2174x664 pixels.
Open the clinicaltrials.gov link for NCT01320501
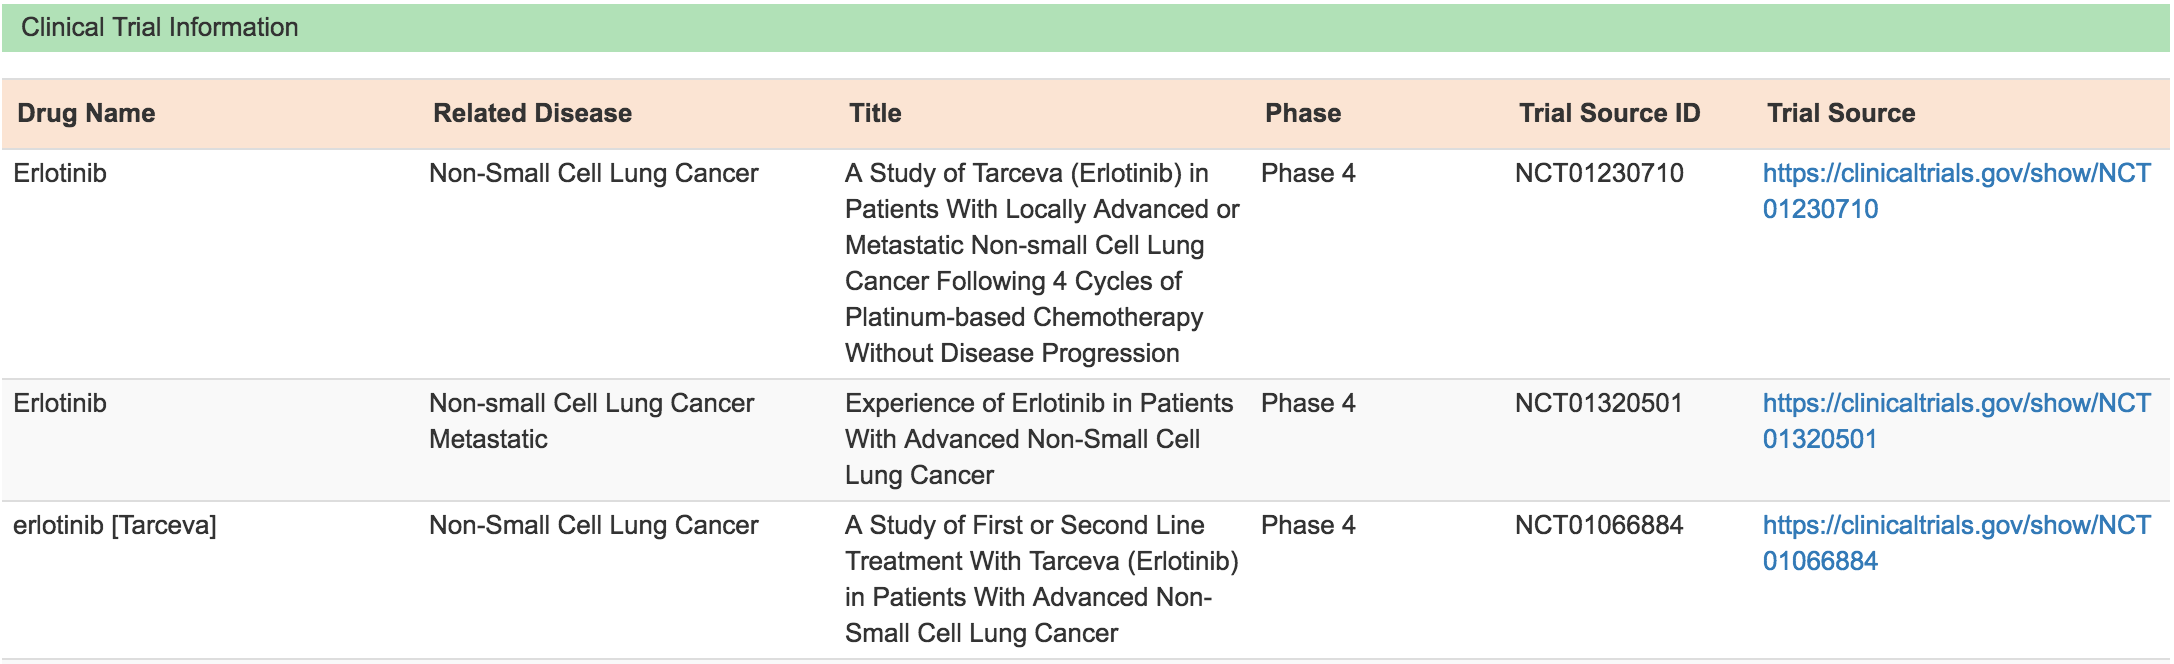pyautogui.click(x=1956, y=421)
